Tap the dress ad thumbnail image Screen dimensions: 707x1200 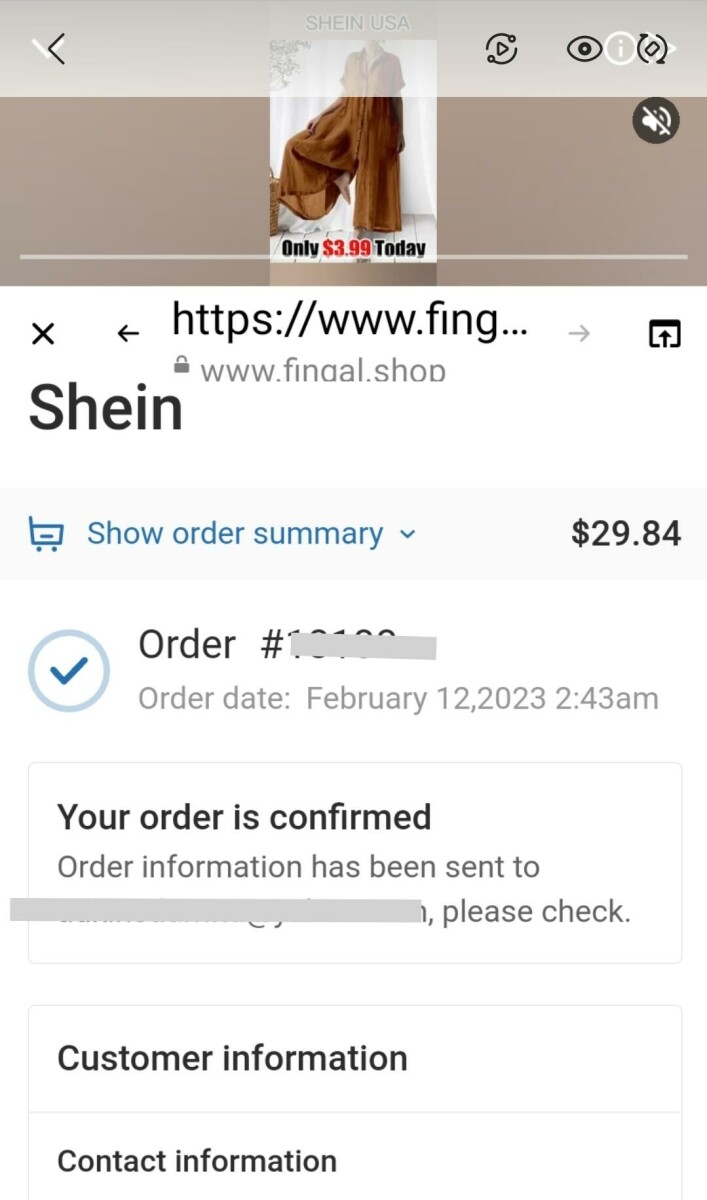tap(353, 140)
